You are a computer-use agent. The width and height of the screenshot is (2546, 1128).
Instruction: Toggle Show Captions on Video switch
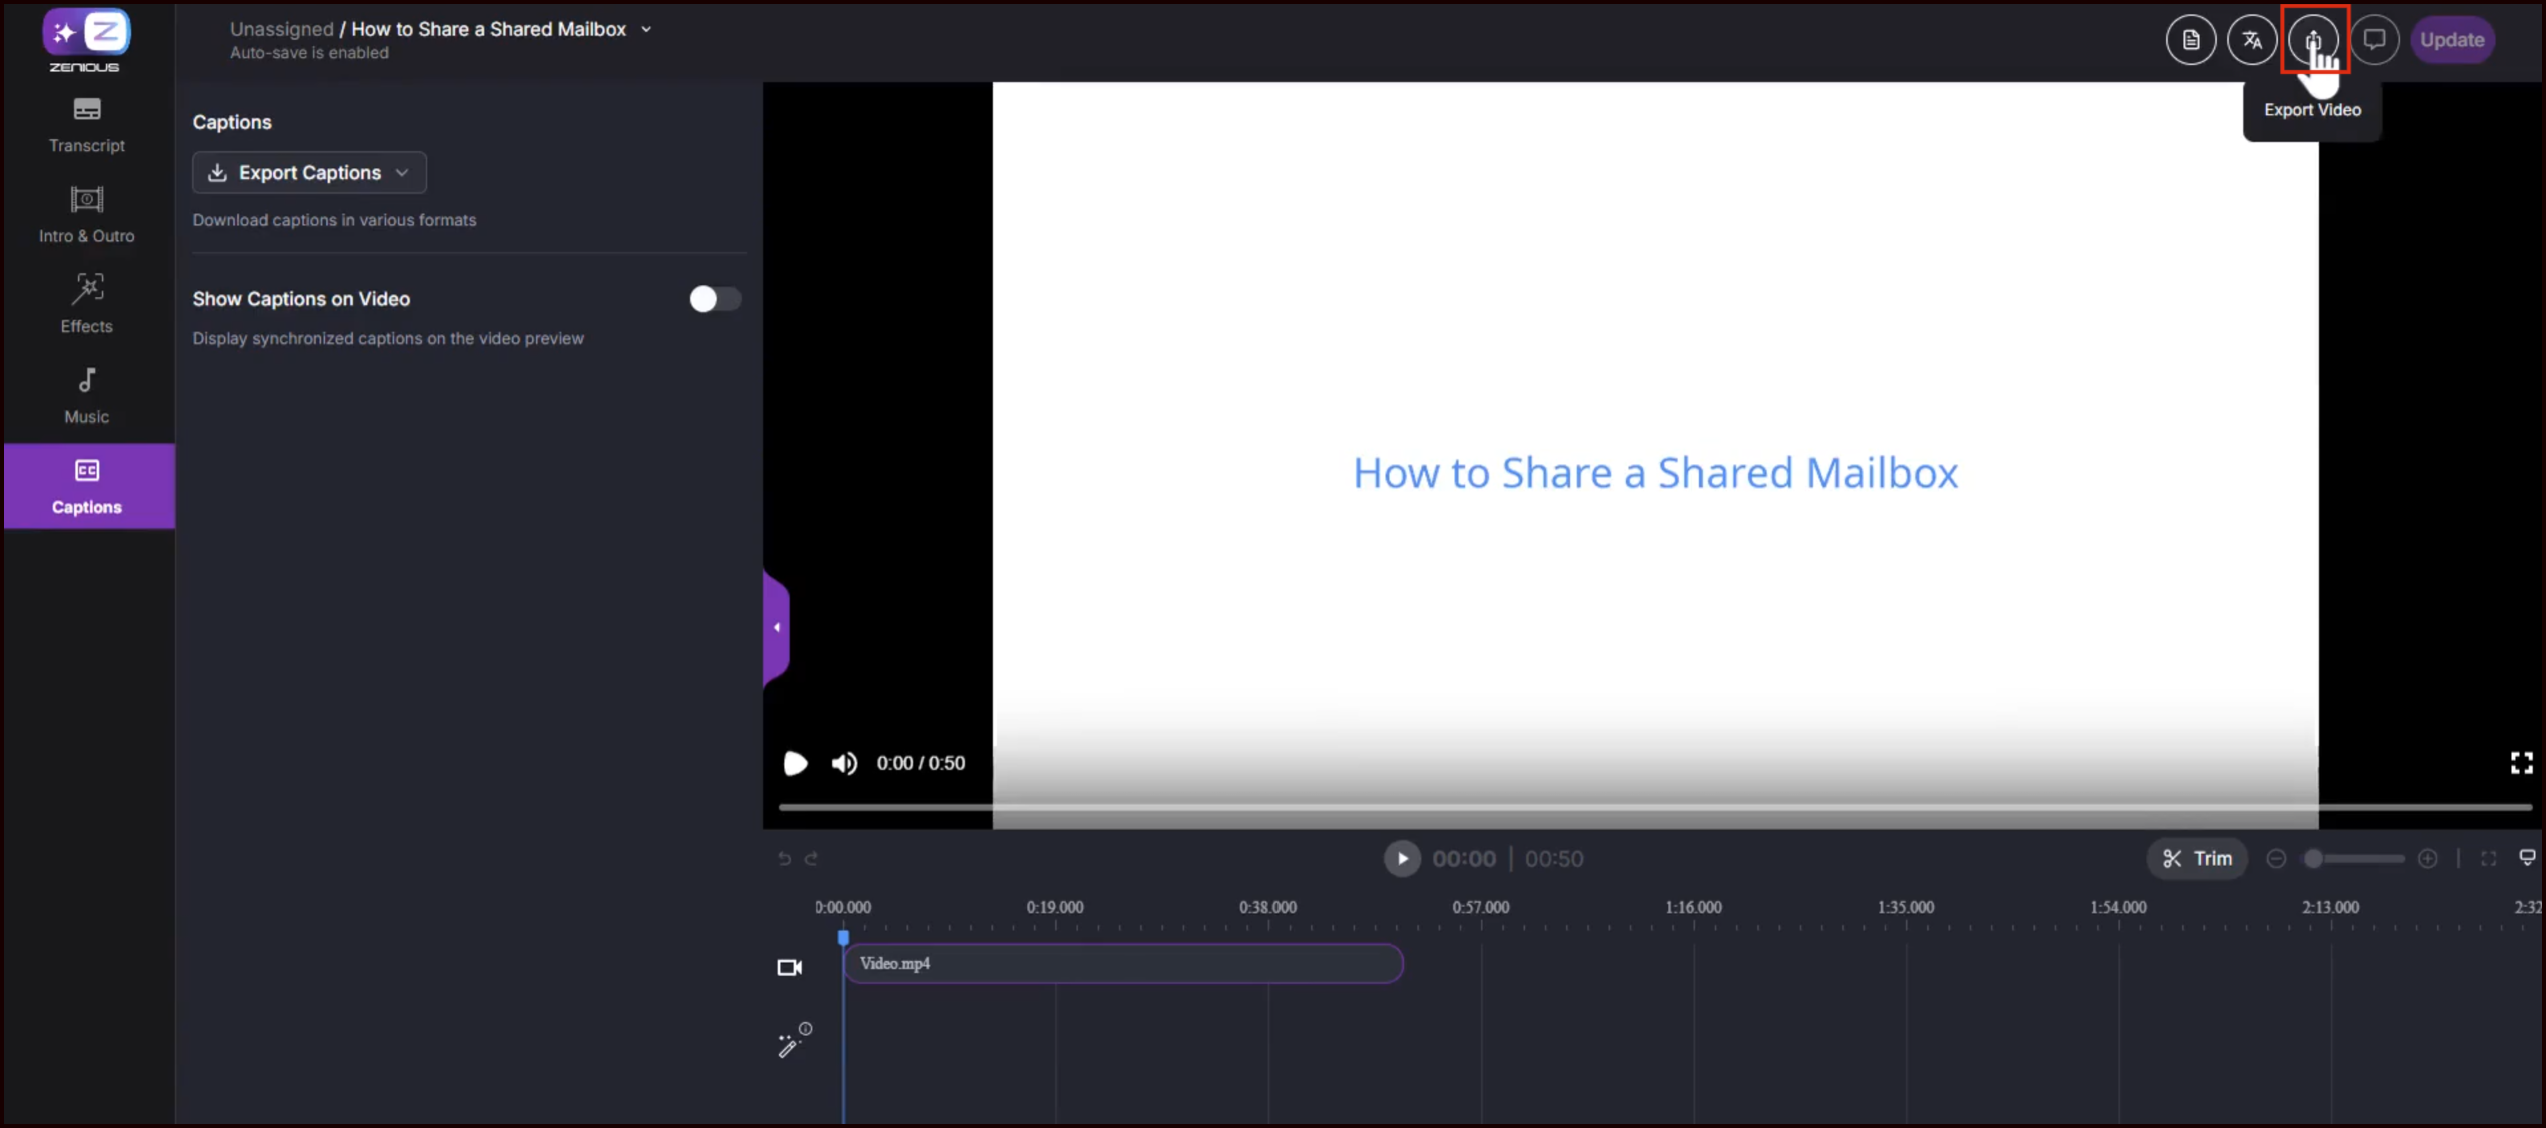click(714, 299)
